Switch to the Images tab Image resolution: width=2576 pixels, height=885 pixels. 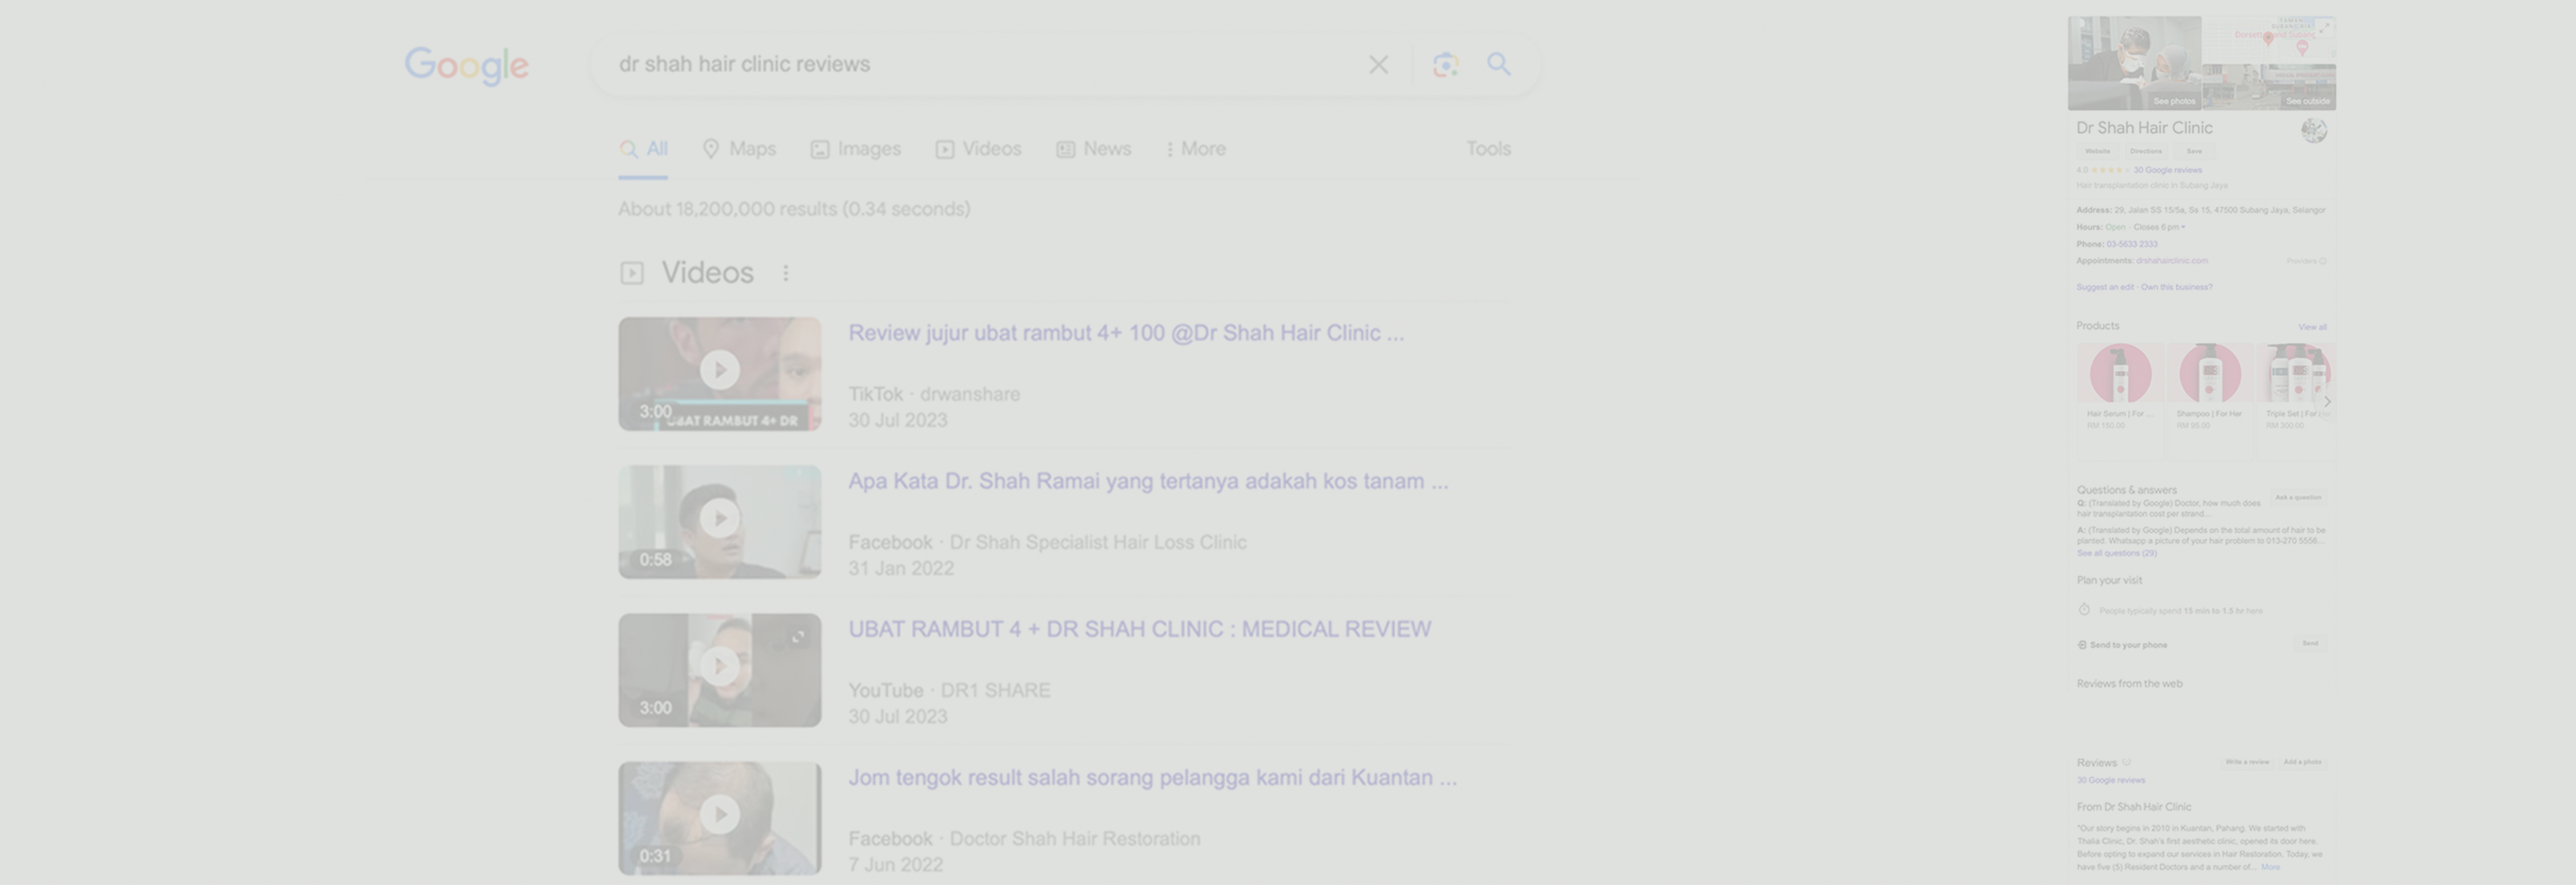coord(856,149)
